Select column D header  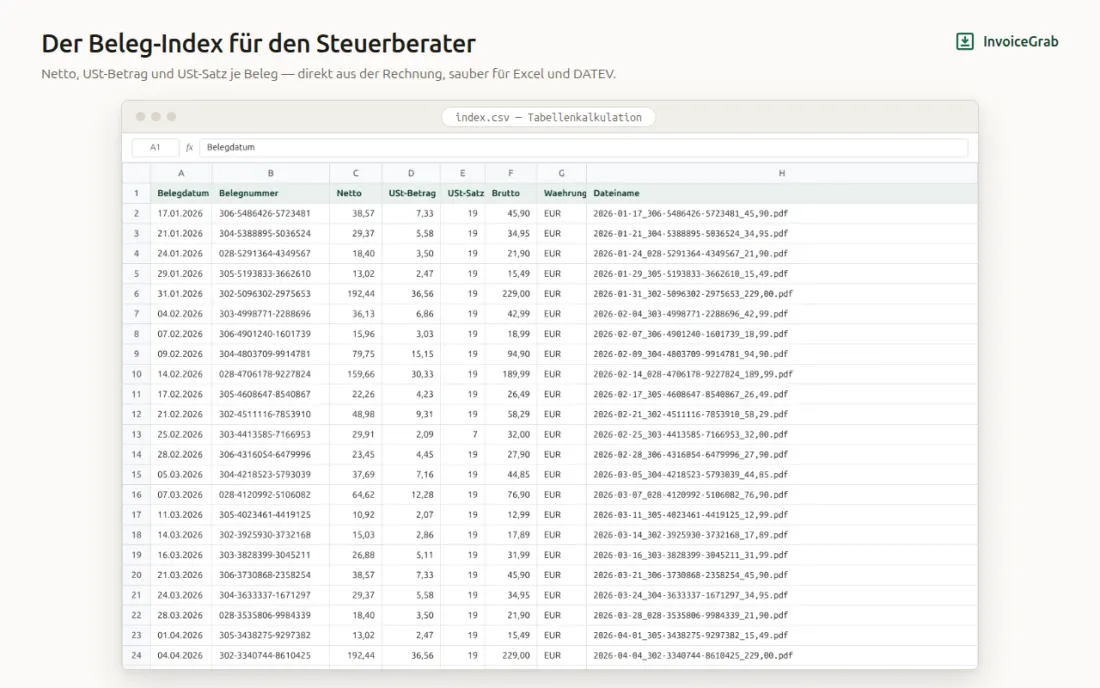pyautogui.click(x=411, y=173)
